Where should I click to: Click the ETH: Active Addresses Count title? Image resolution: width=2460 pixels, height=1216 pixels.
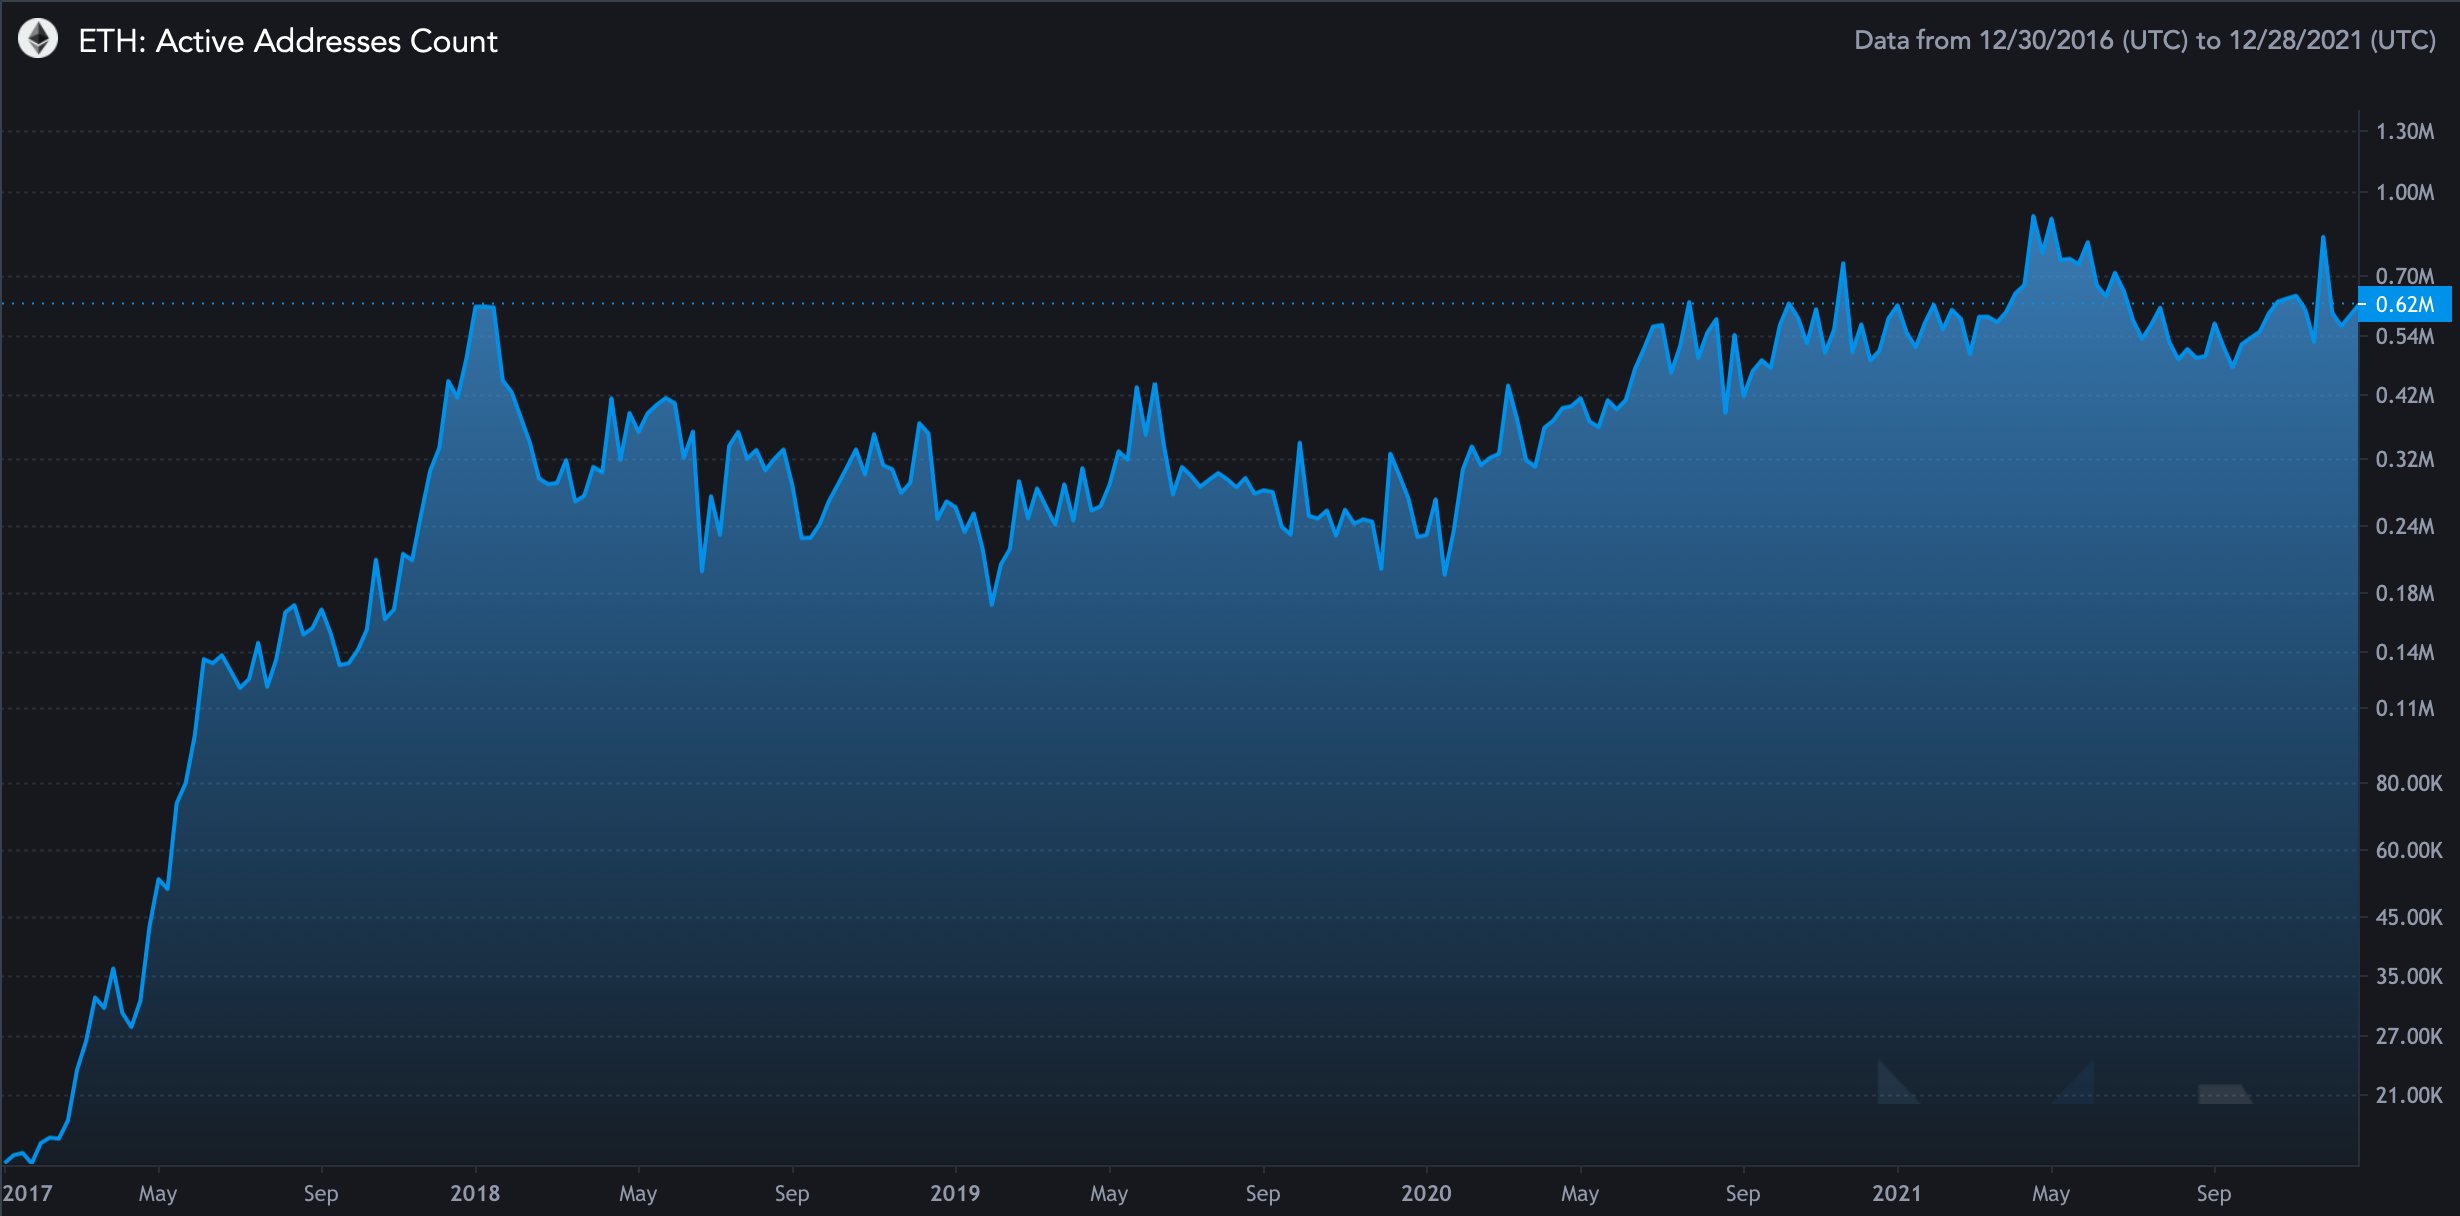tap(287, 41)
